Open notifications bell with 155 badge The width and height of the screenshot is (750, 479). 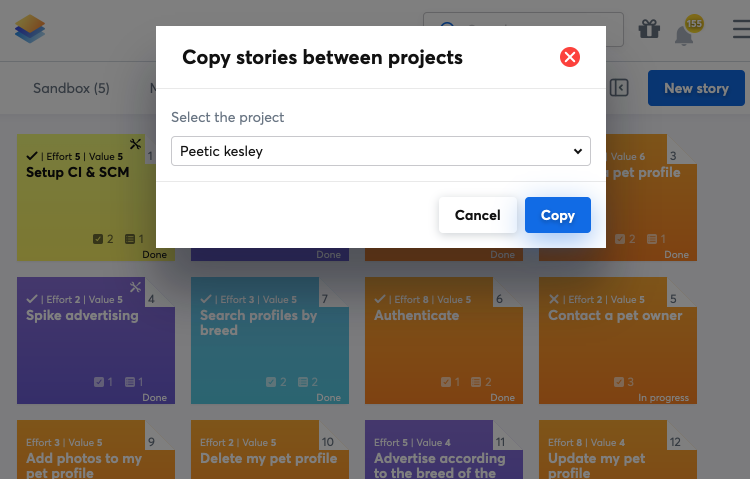pos(684,33)
